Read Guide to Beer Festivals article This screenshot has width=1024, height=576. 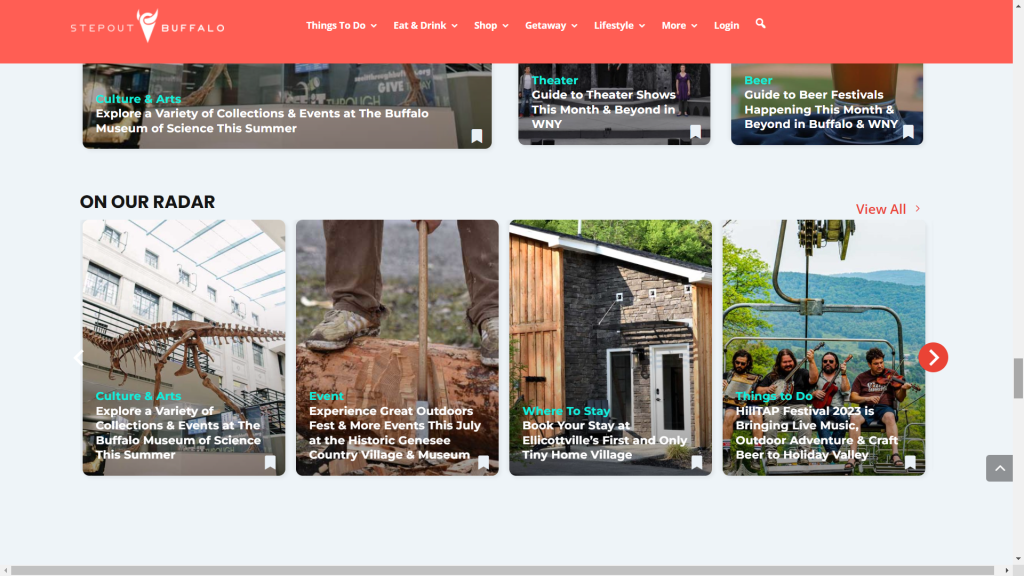821,109
